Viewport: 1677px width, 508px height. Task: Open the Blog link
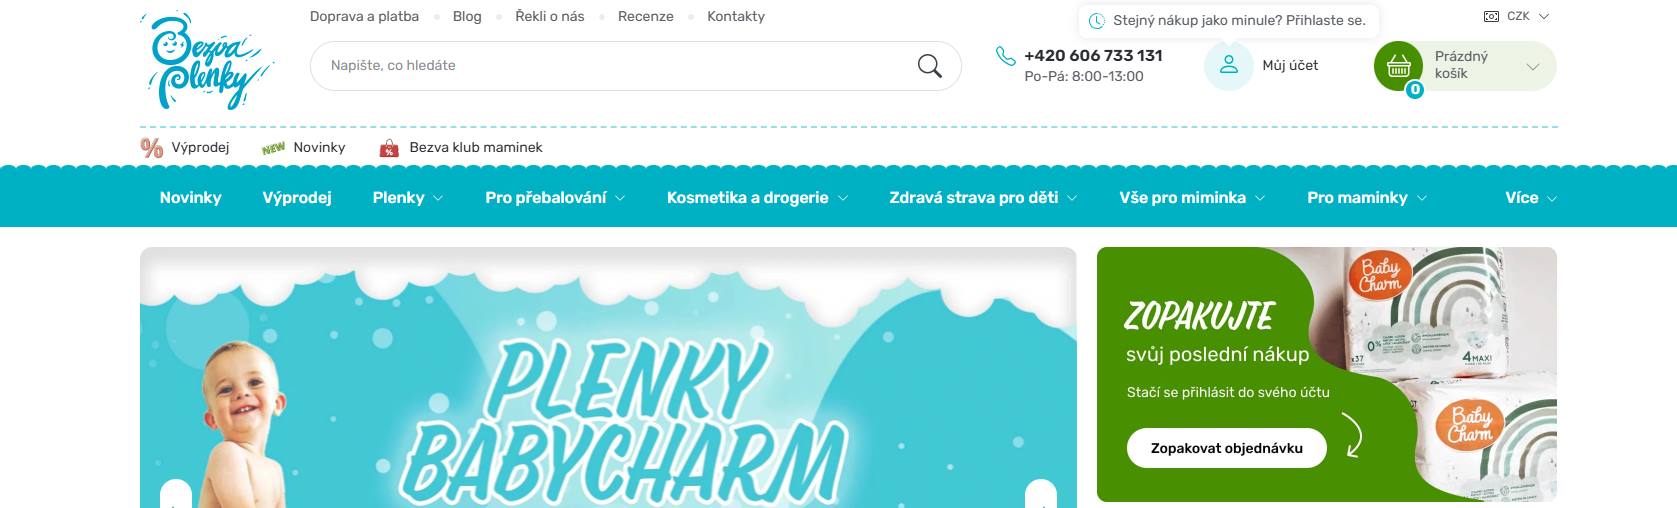point(467,17)
